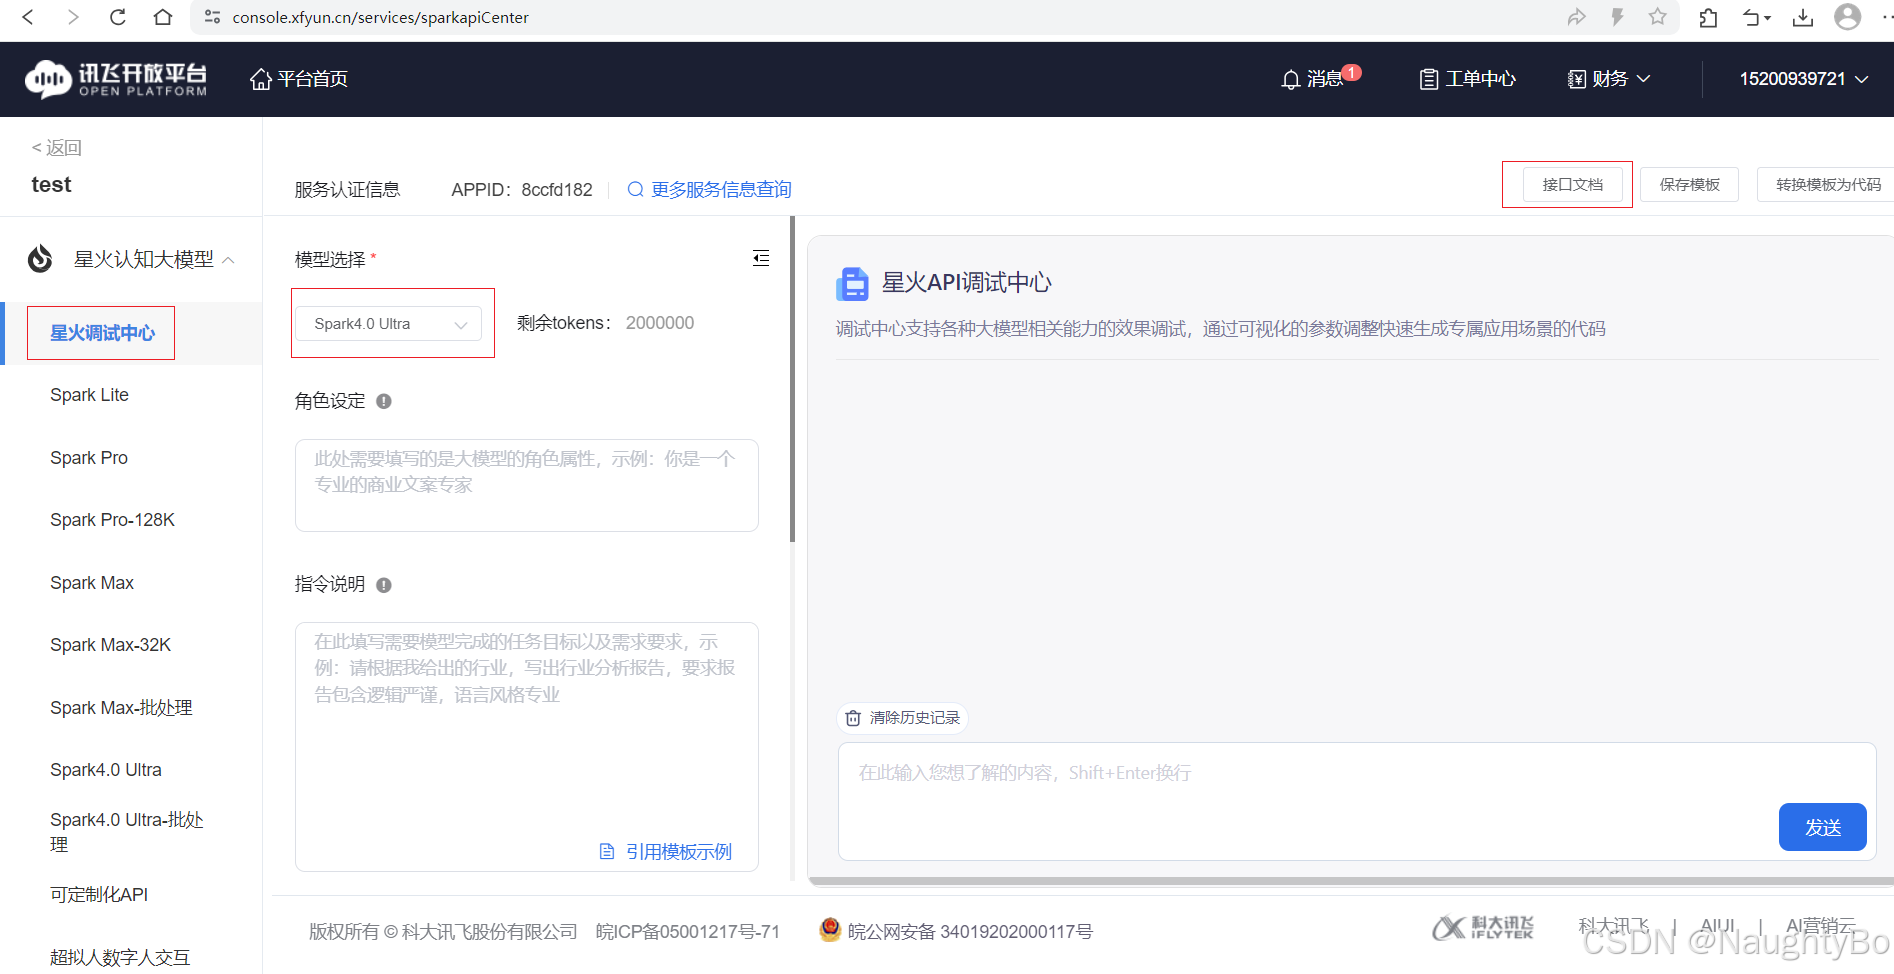This screenshot has width=1894, height=974.
Task: Open the Spark4.0 Ultra model dropdown
Action: tap(388, 324)
